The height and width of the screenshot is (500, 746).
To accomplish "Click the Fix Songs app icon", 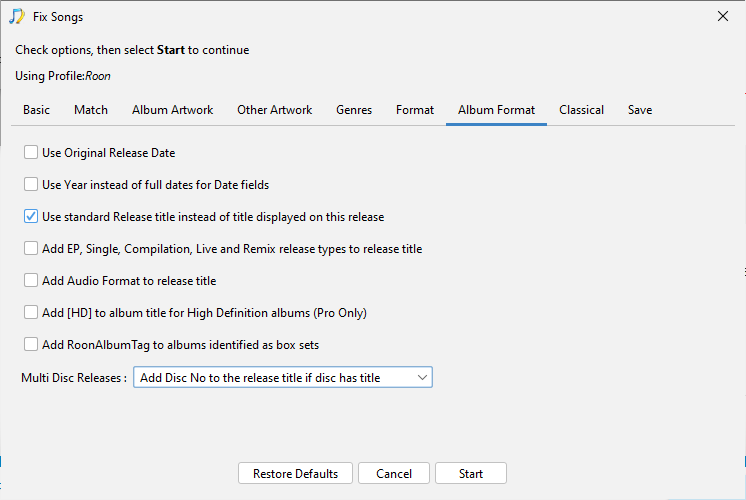I will [17, 17].
